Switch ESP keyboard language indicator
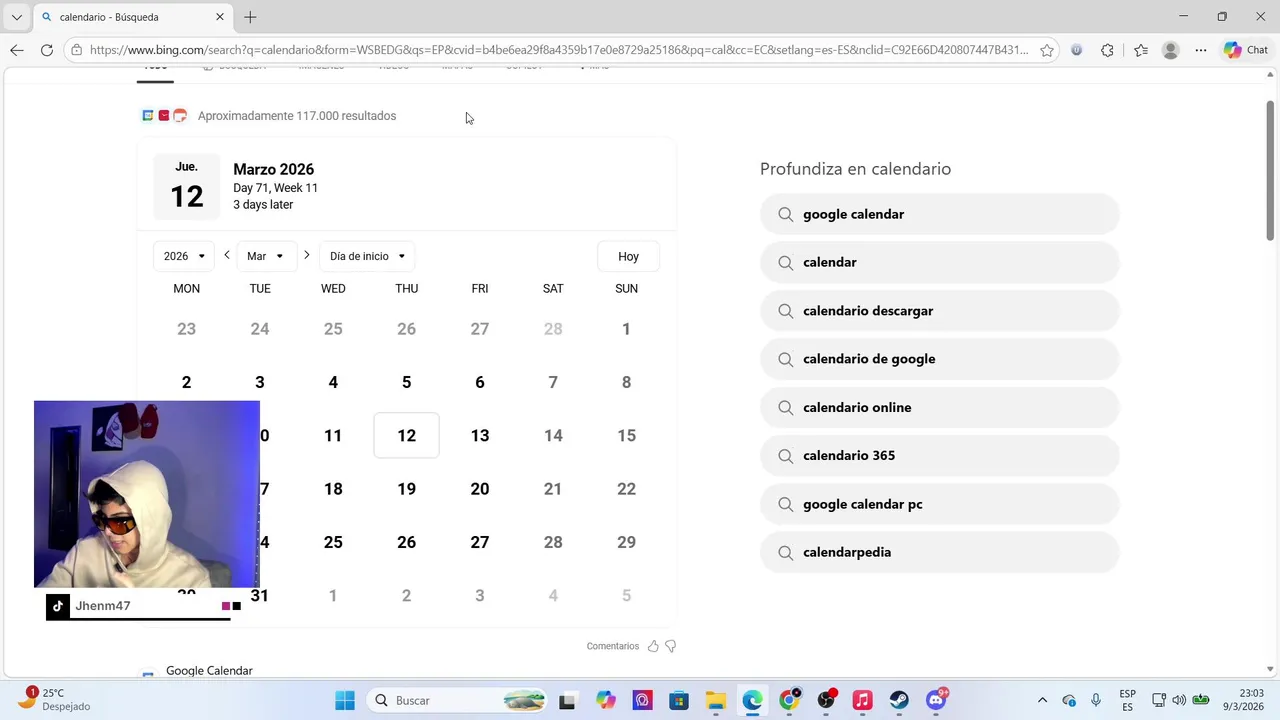This screenshot has height=720, width=1280. (1128, 700)
